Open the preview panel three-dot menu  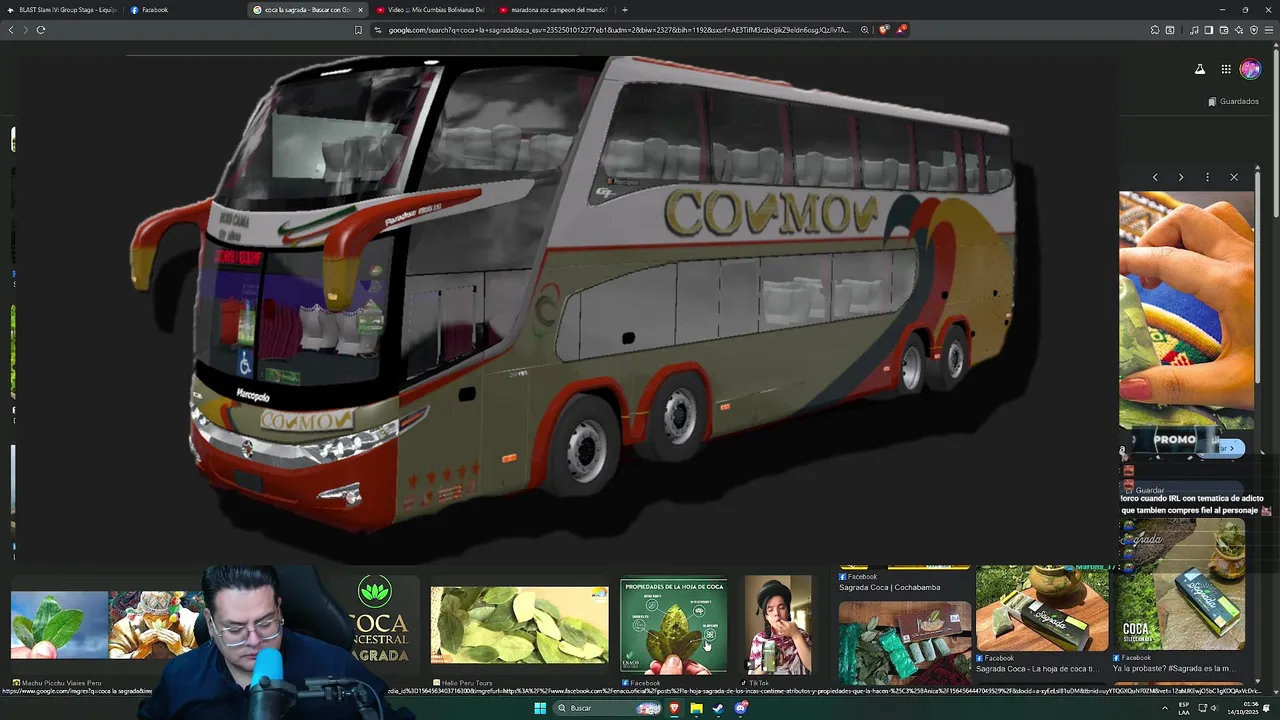1207,177
